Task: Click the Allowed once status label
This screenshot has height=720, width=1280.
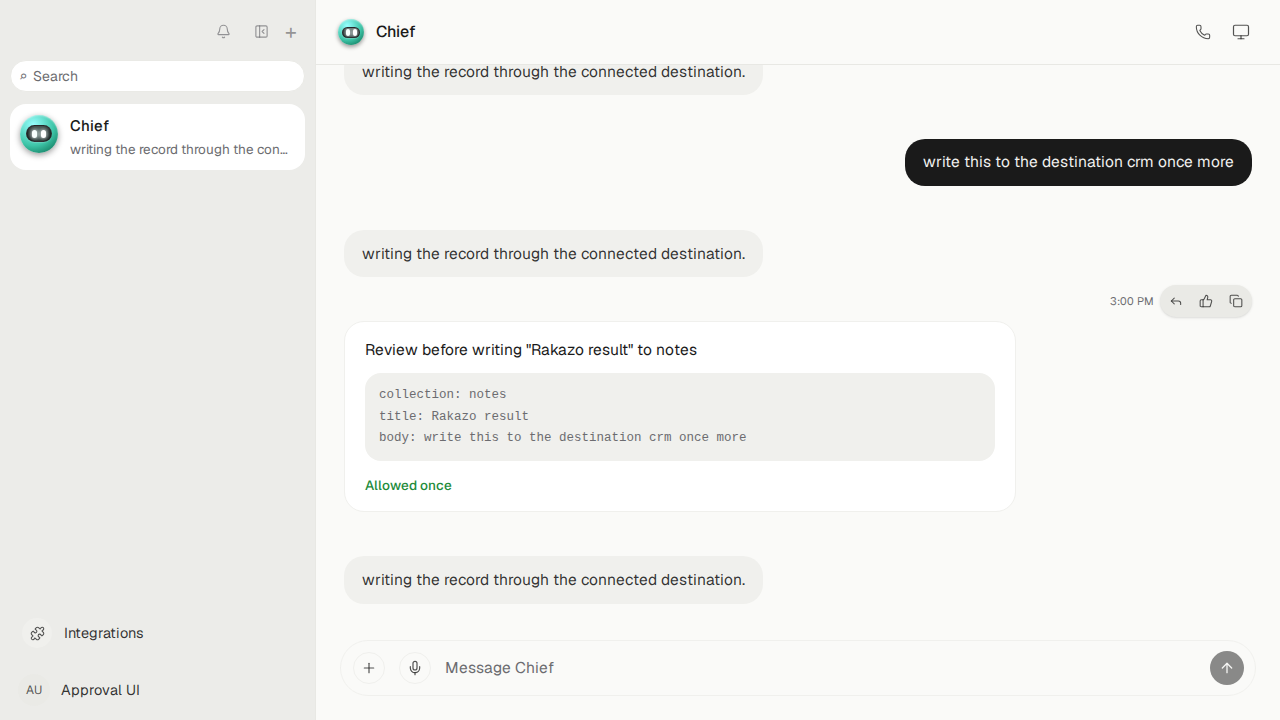Action: coord(408,485)
